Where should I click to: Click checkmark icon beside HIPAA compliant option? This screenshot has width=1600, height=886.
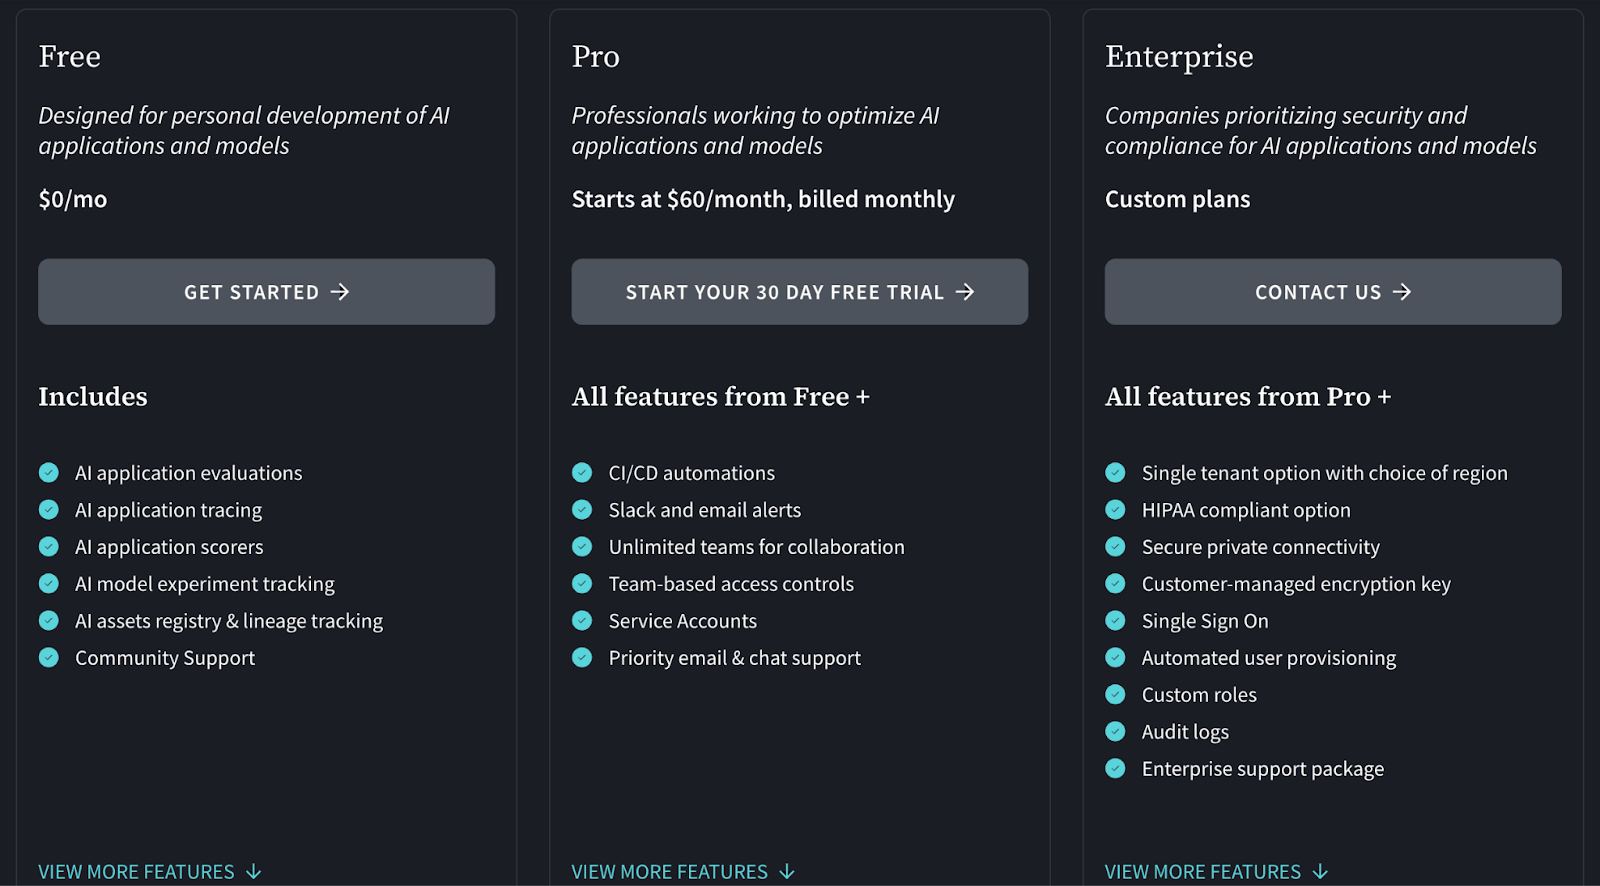click(x=1115, y=509)
